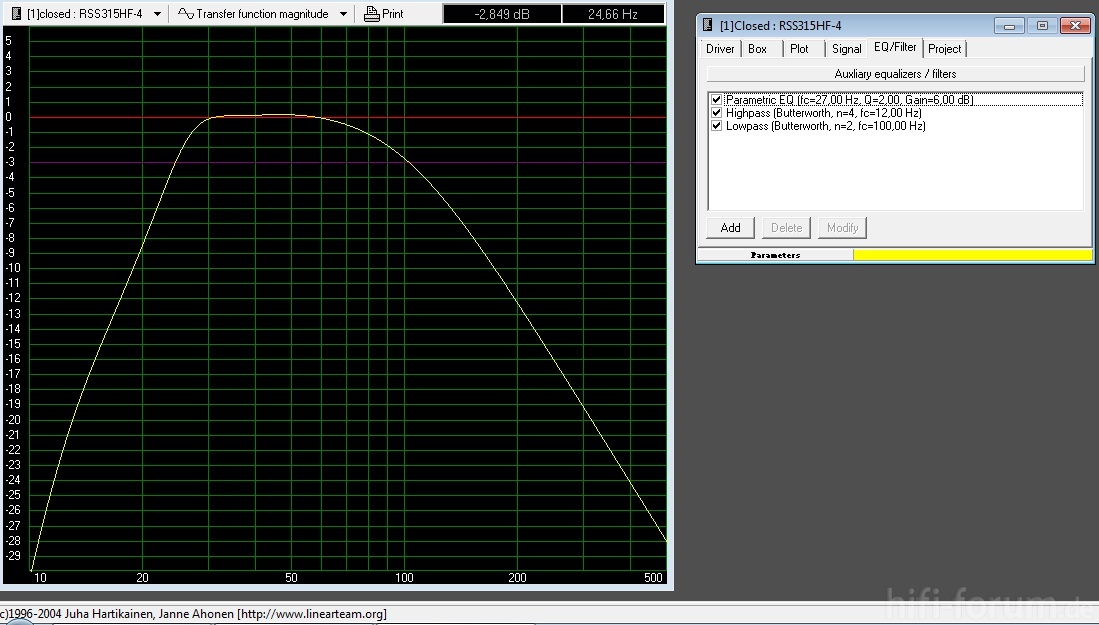
Task: Click the speaker icon beside [1]closed project selector
Action: click(14, 14)
